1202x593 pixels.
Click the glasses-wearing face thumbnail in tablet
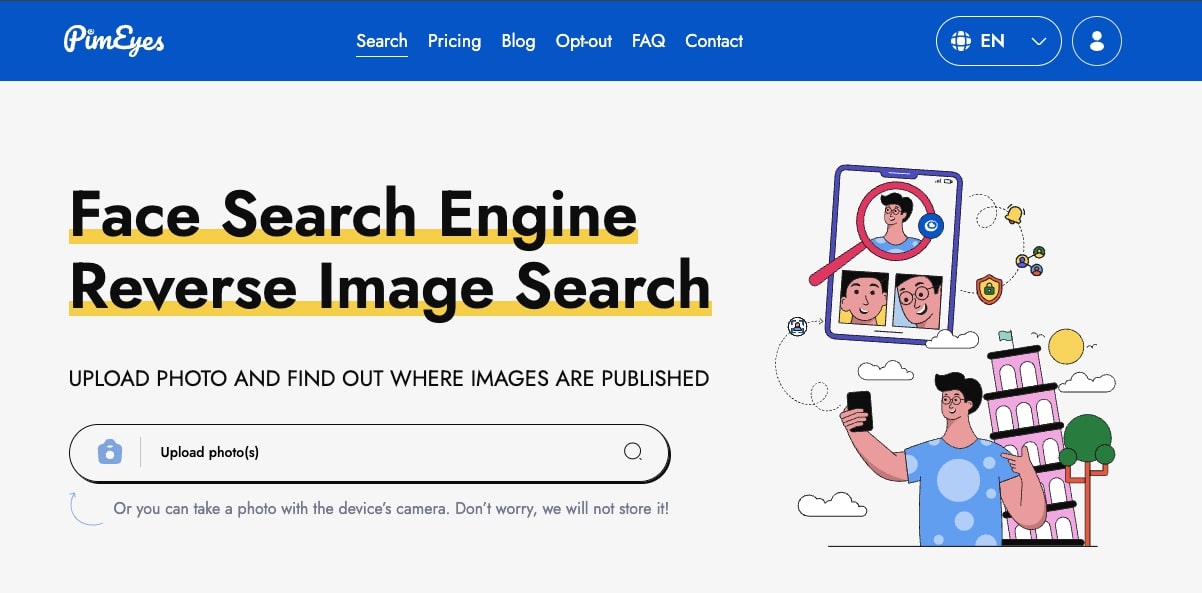[918, 300]
